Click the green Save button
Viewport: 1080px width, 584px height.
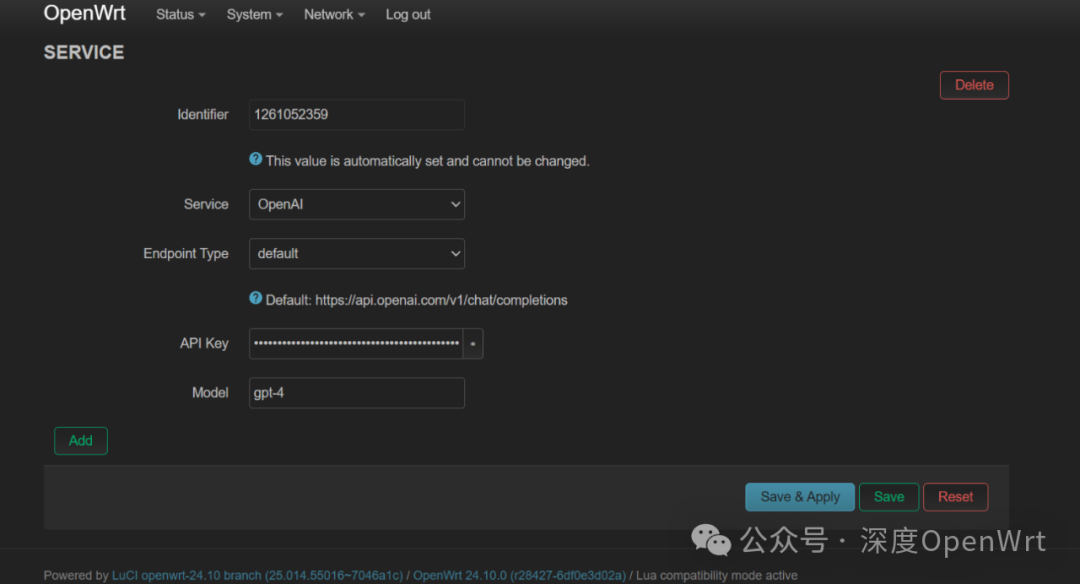click(889, 497)
